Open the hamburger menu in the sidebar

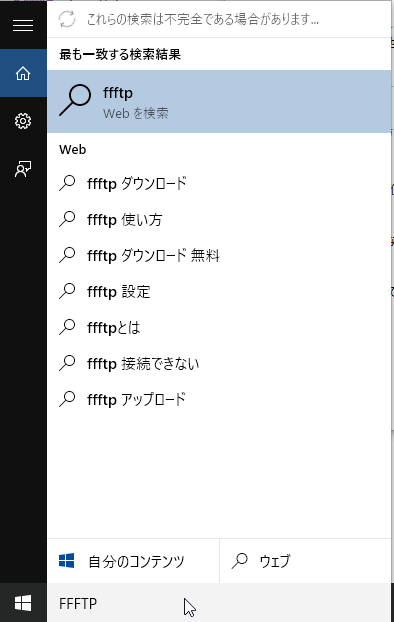coord(23,25)
